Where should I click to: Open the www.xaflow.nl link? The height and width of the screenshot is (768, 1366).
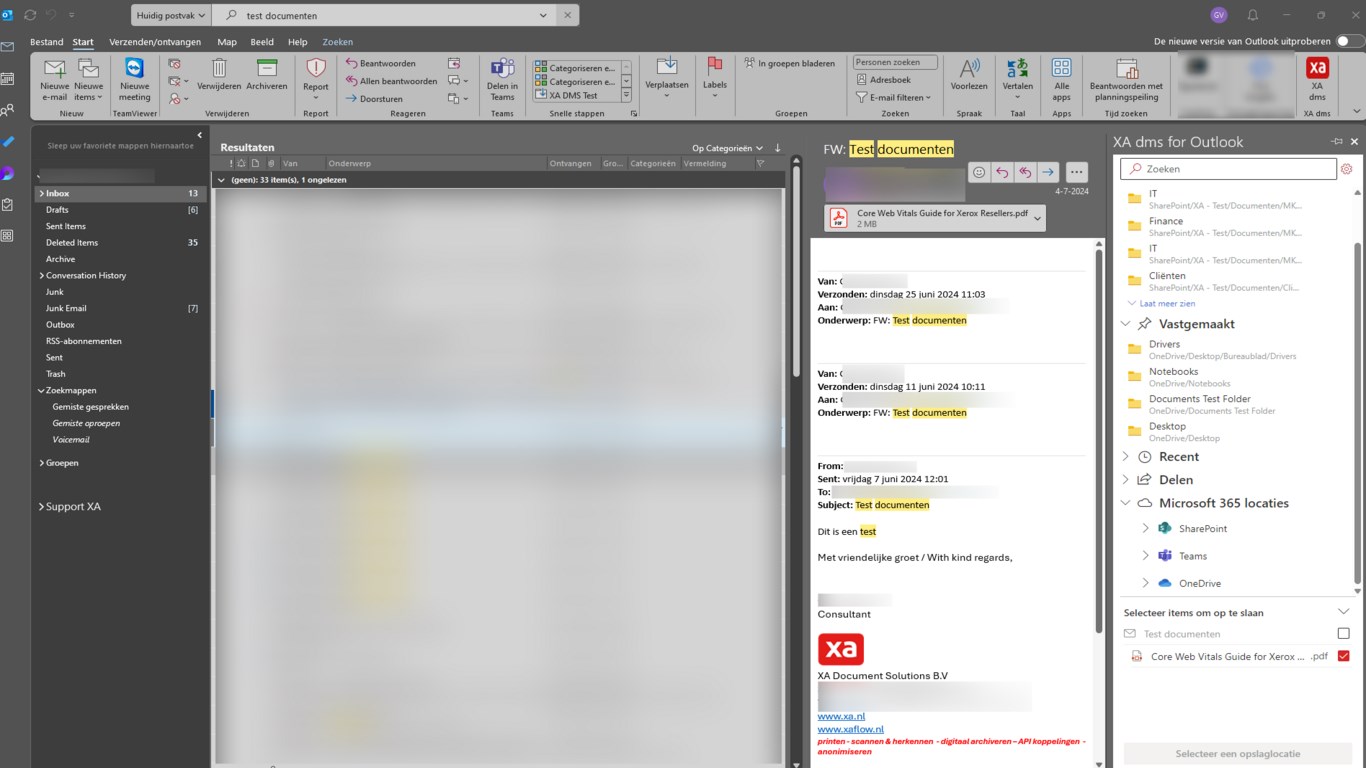tap(851, 729)
